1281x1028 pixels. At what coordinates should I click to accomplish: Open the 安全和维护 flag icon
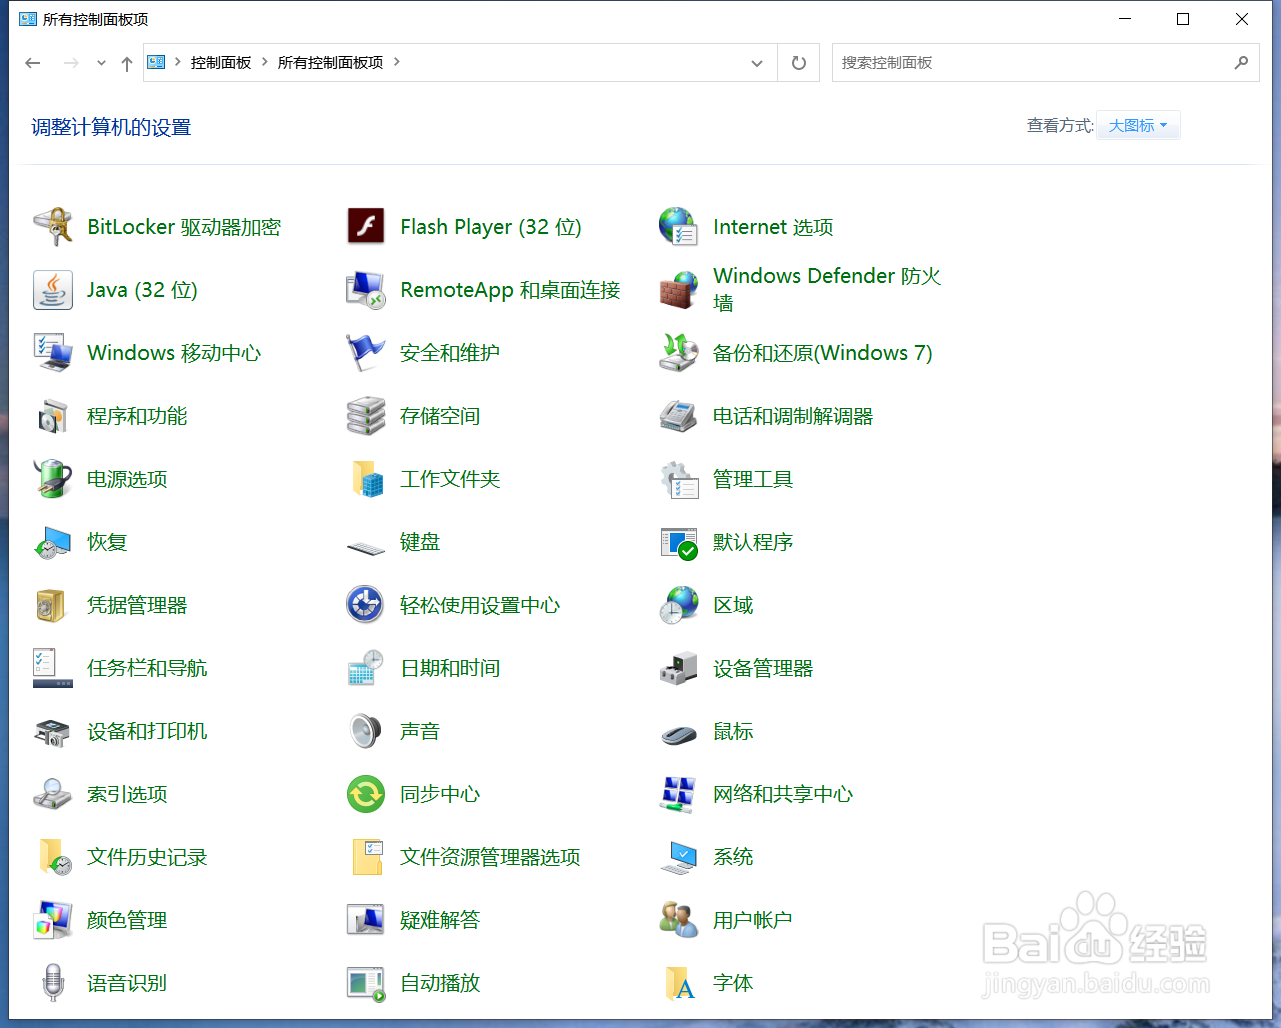[366, 353]
